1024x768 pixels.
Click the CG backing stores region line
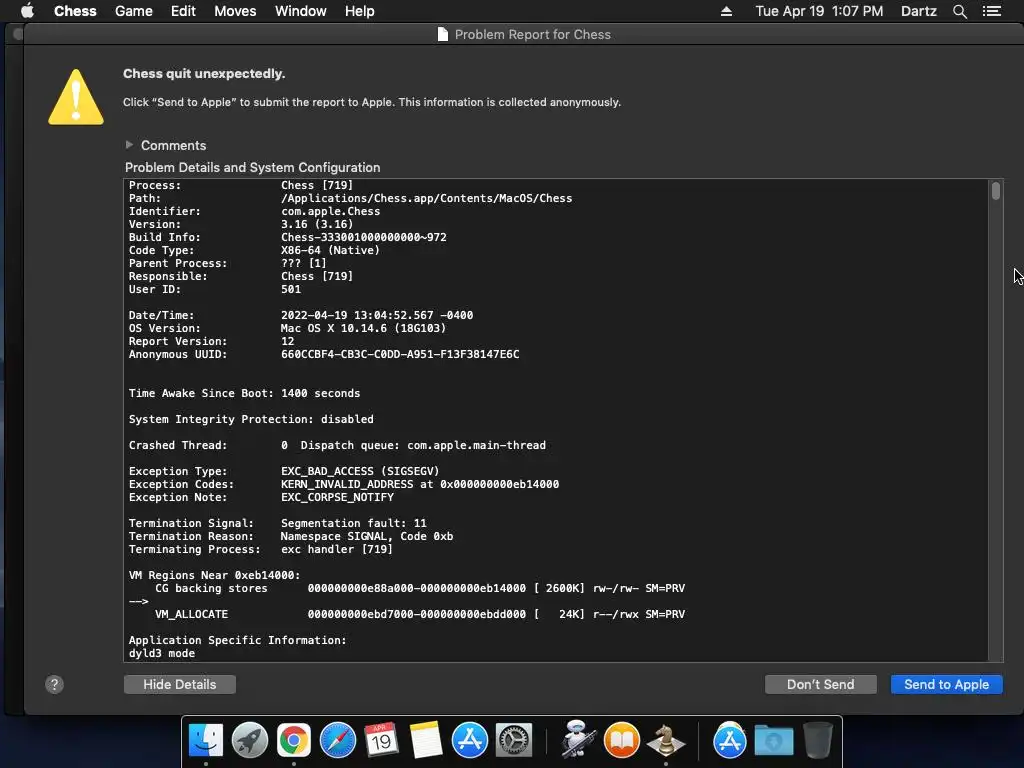(419, 588)
